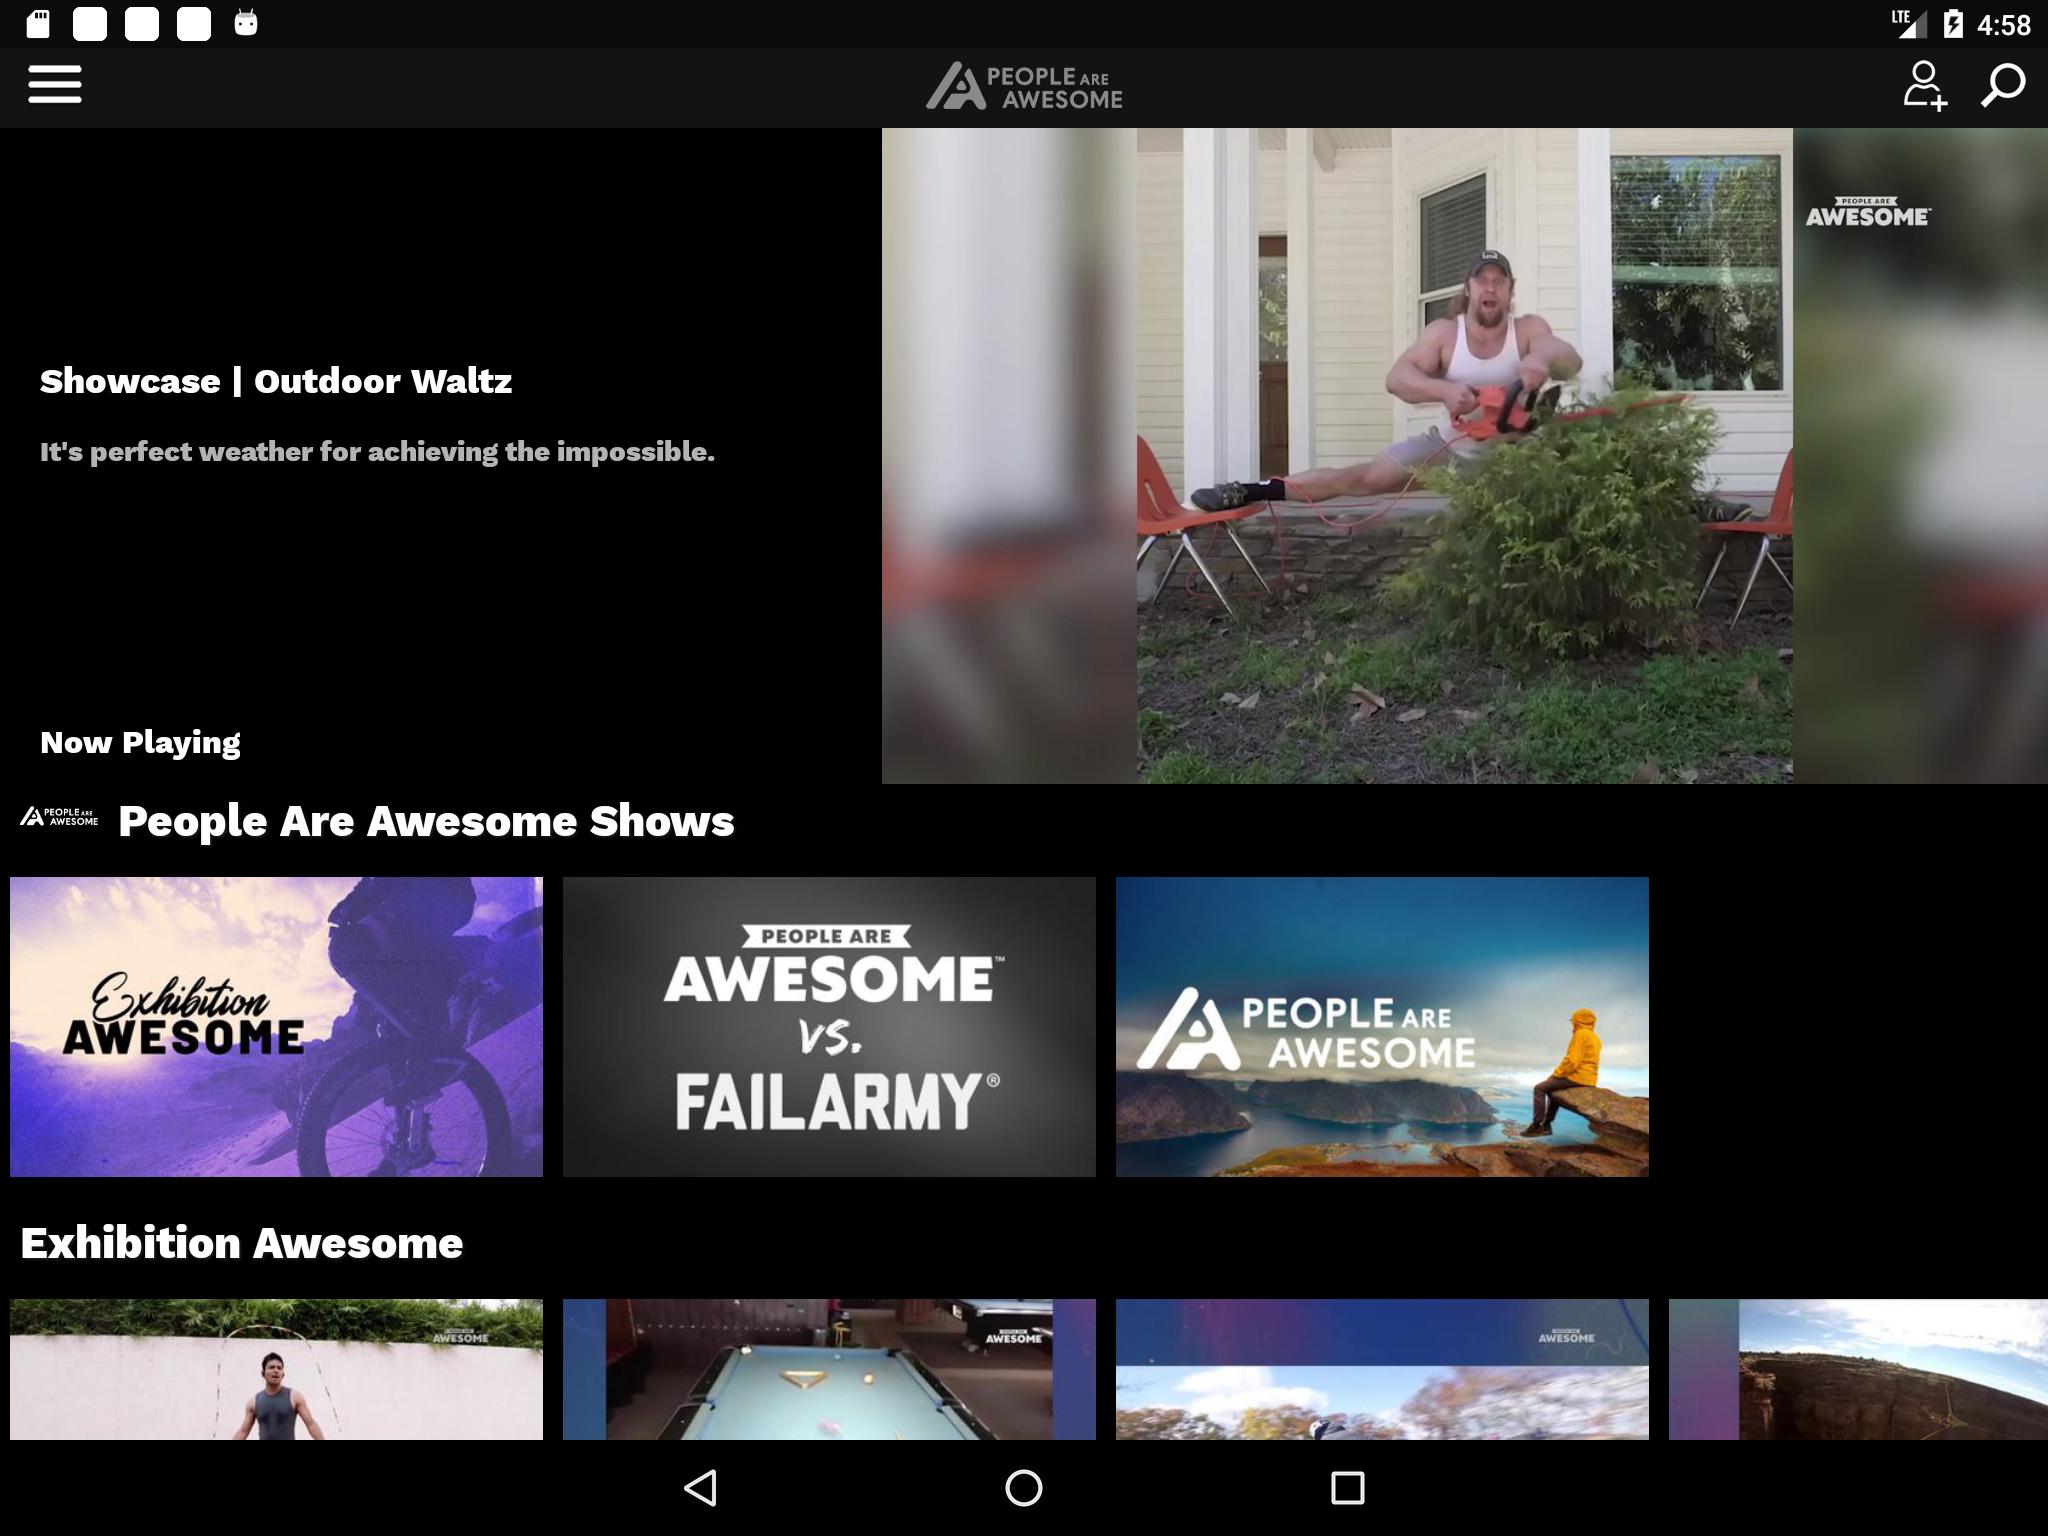Tap the Now Playing label

(140, 743)
